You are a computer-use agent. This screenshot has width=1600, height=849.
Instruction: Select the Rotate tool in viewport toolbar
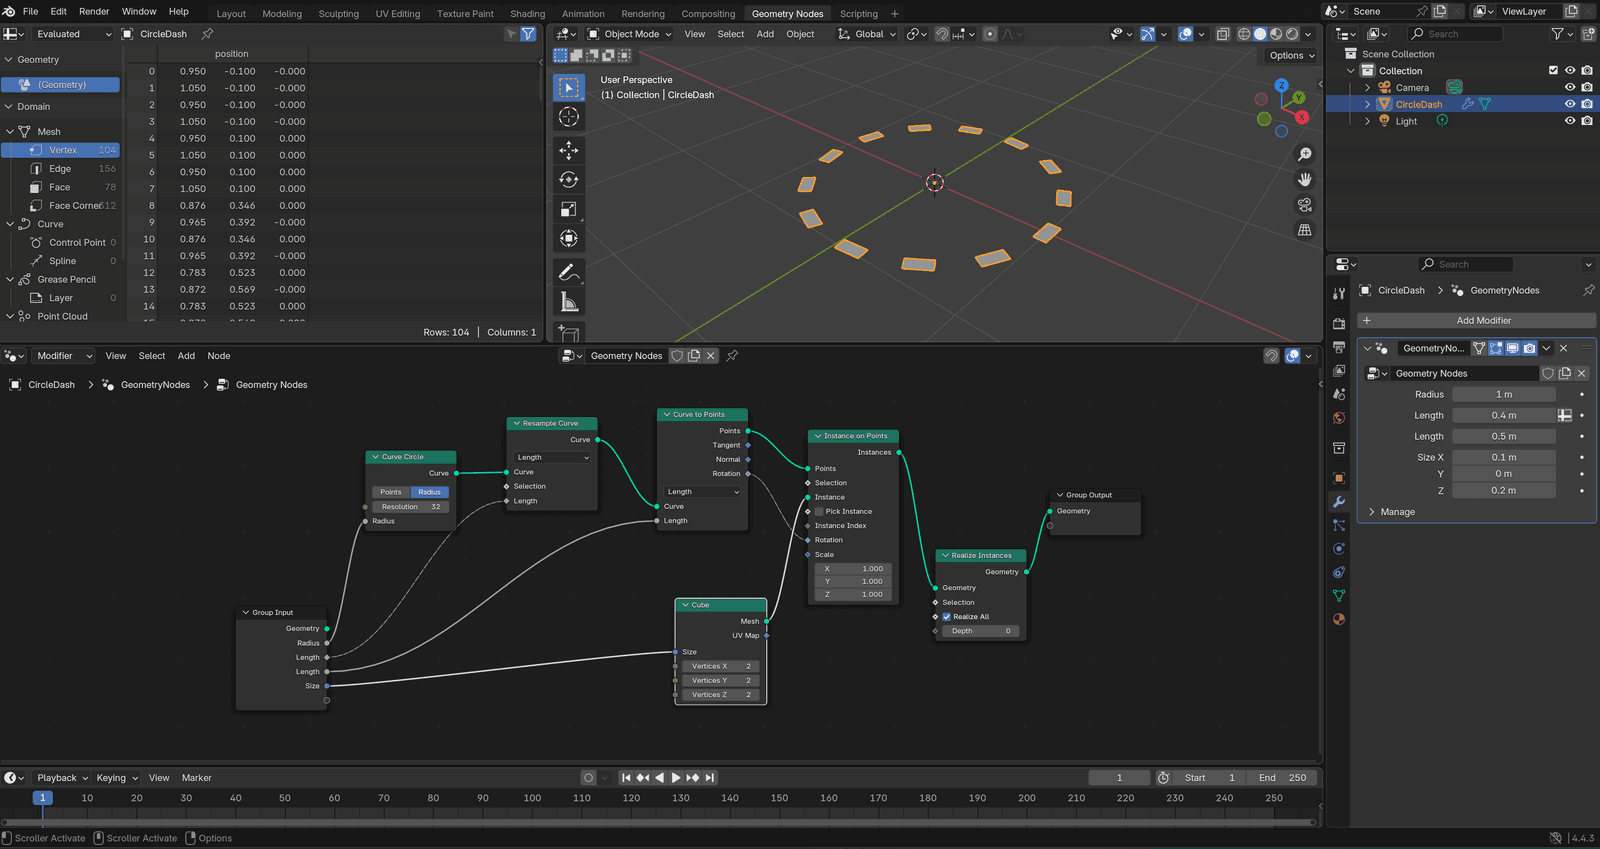pos(569,180)
